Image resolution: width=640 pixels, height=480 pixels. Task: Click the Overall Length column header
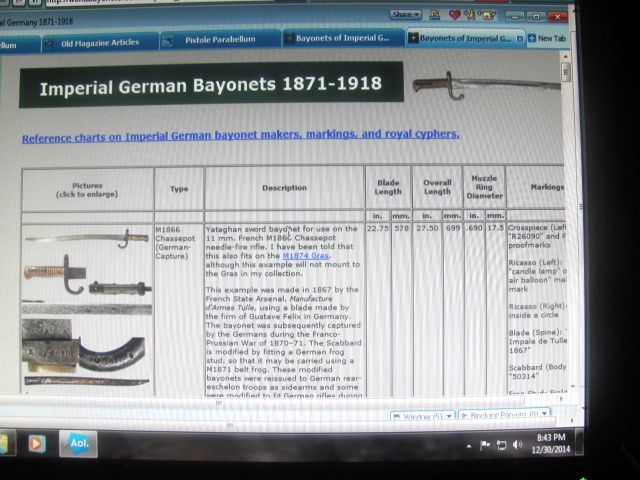coord(437,187)
